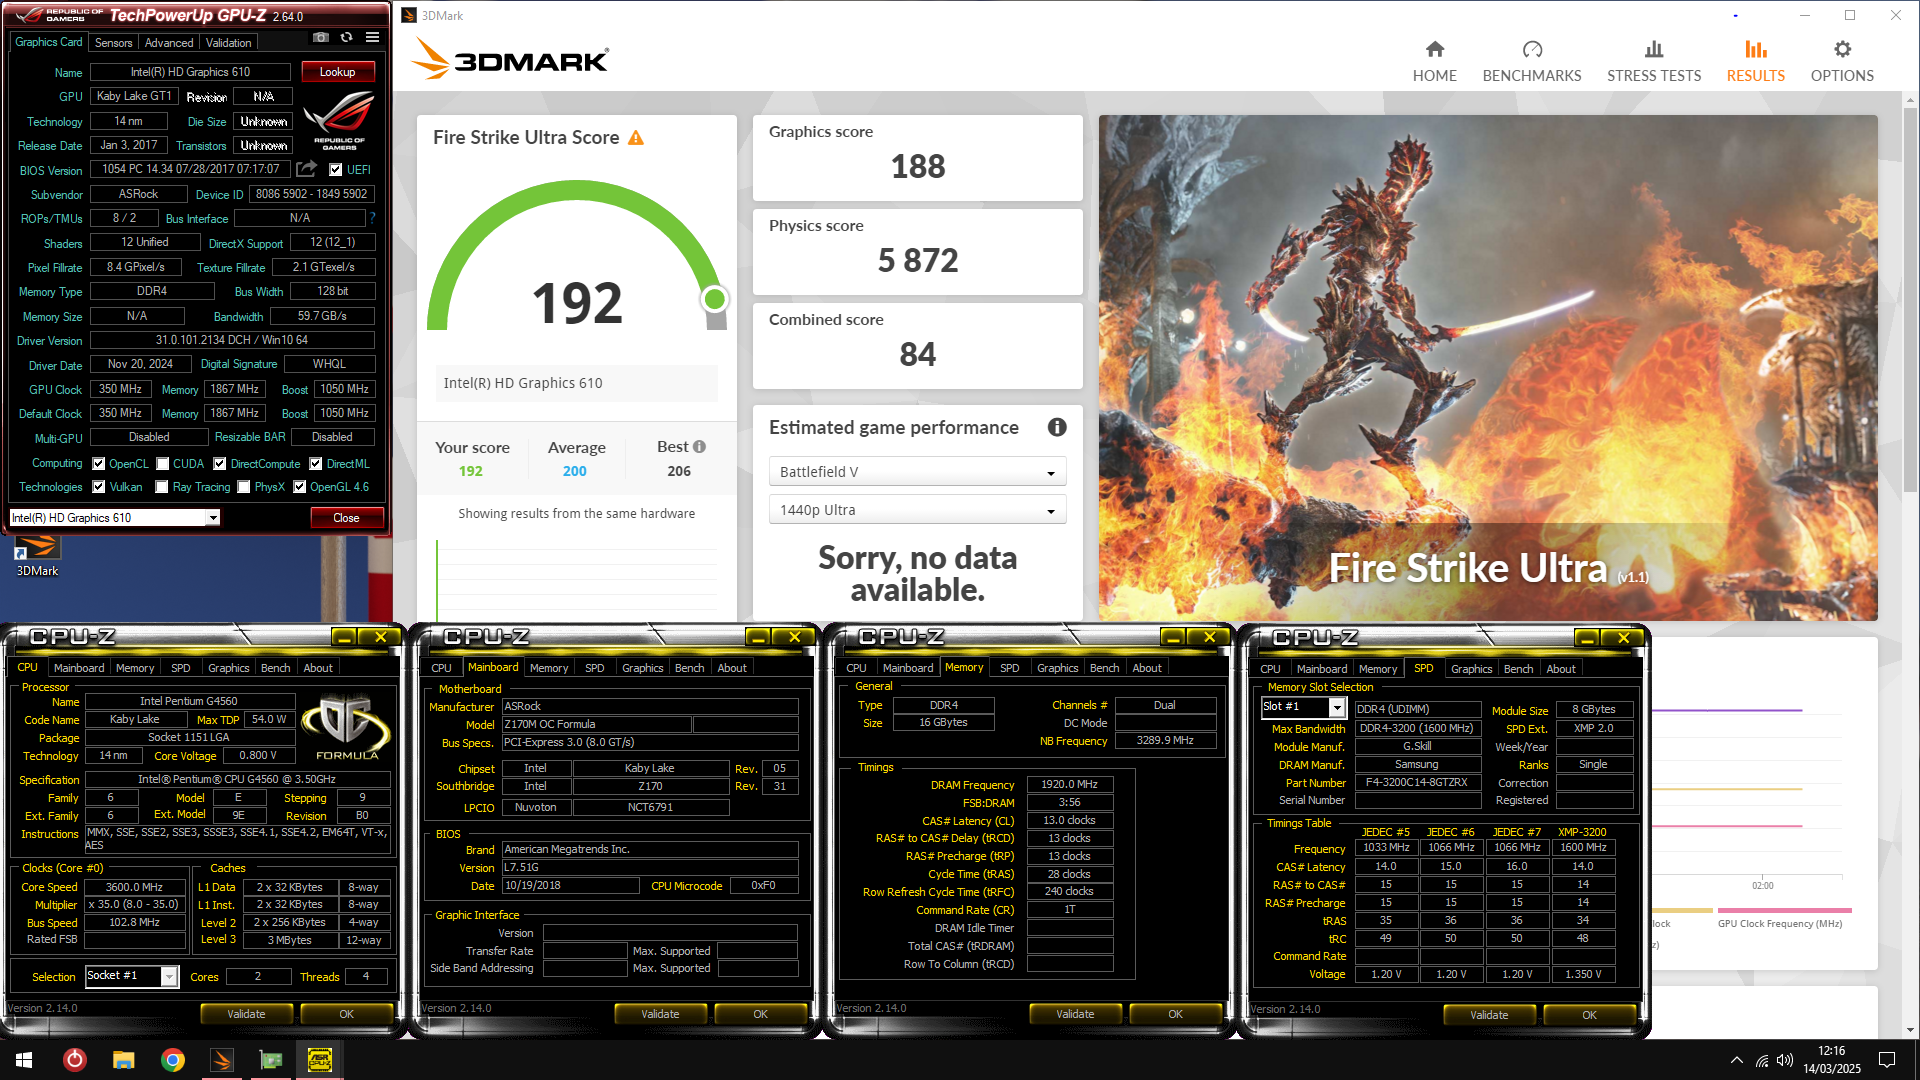Open the 3DMark desktop shortcut icon

(37, 556)
